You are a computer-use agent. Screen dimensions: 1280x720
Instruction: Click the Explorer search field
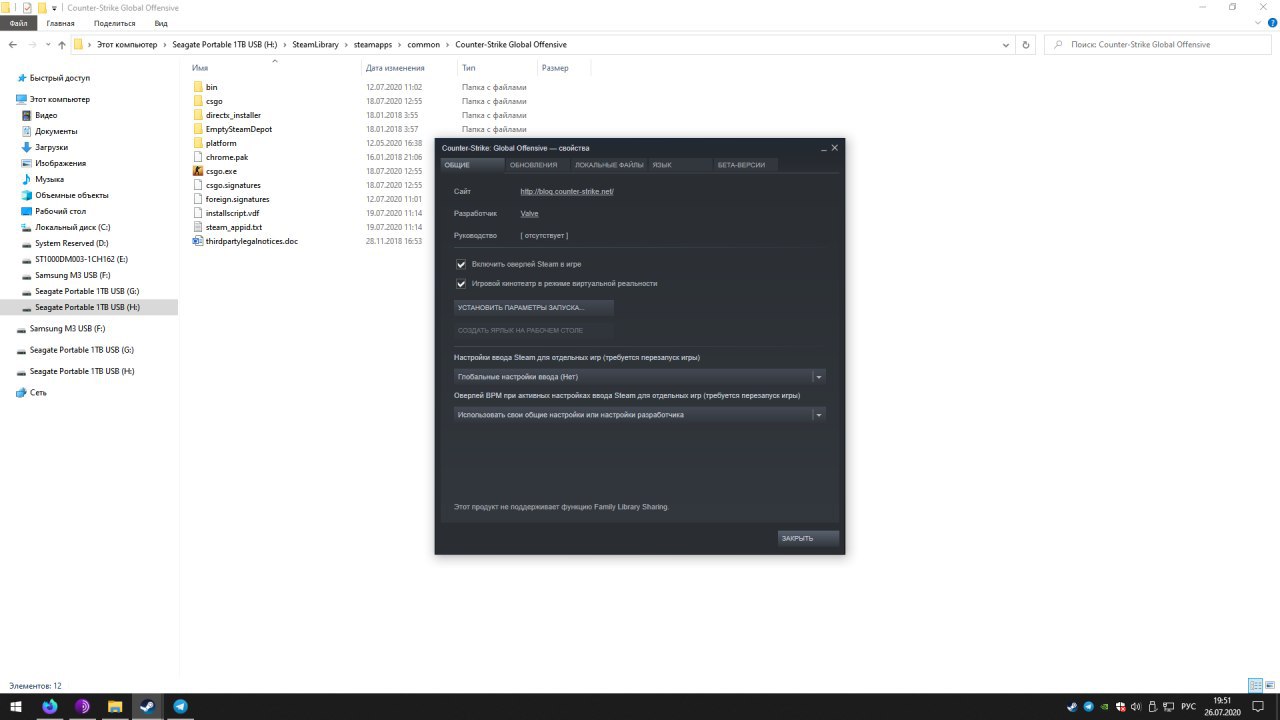pyautogui.click(x=1159, y=45)
